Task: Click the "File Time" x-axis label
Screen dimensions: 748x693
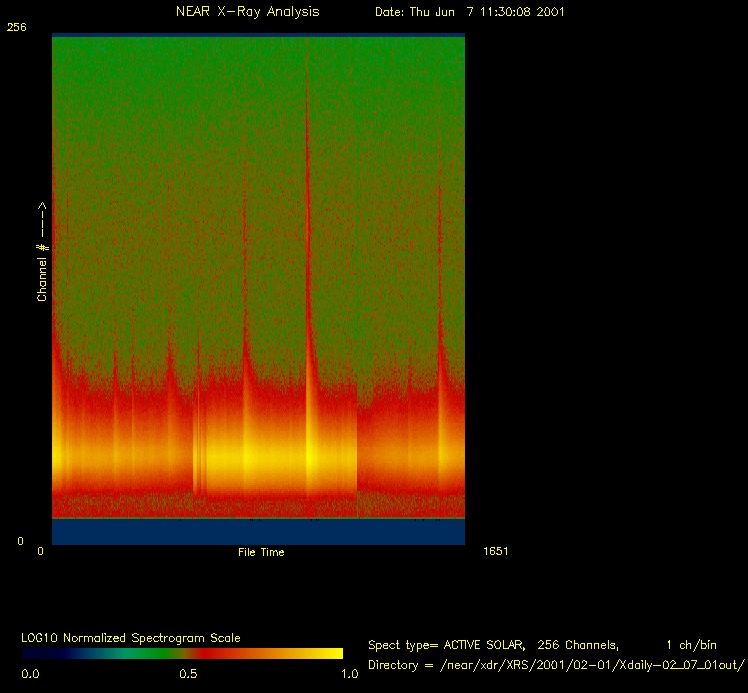Action: pos(261,552)
